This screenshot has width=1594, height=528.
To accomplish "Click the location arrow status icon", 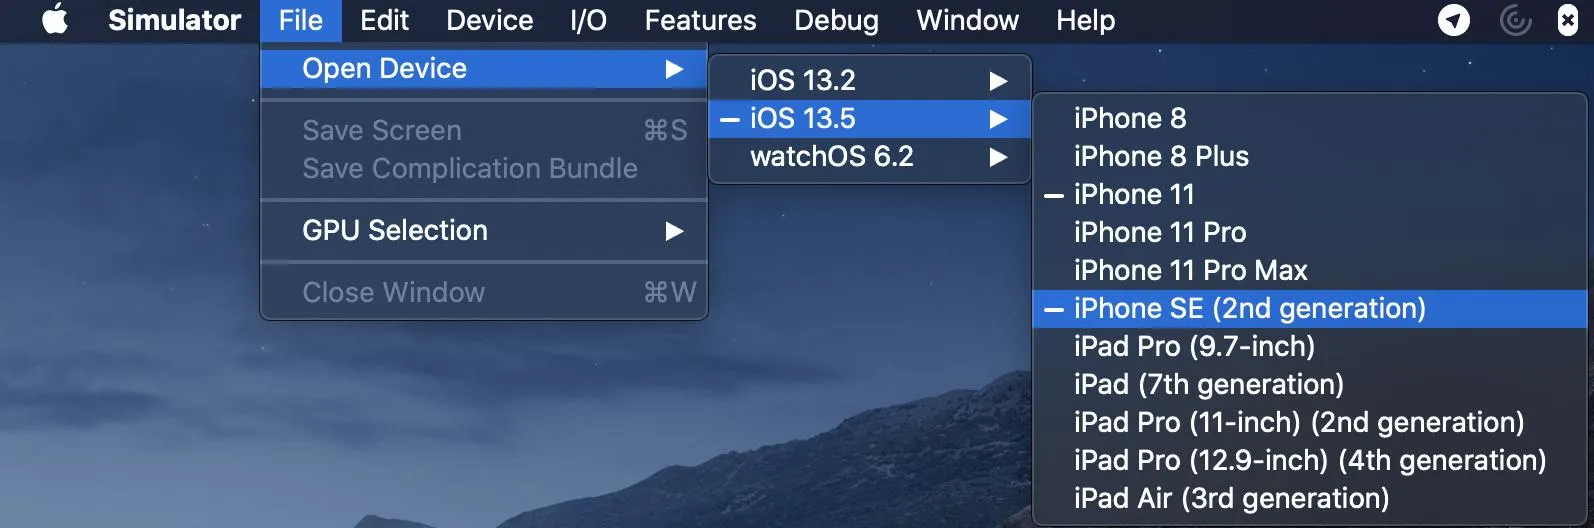I will click(x=1454, y=20).
